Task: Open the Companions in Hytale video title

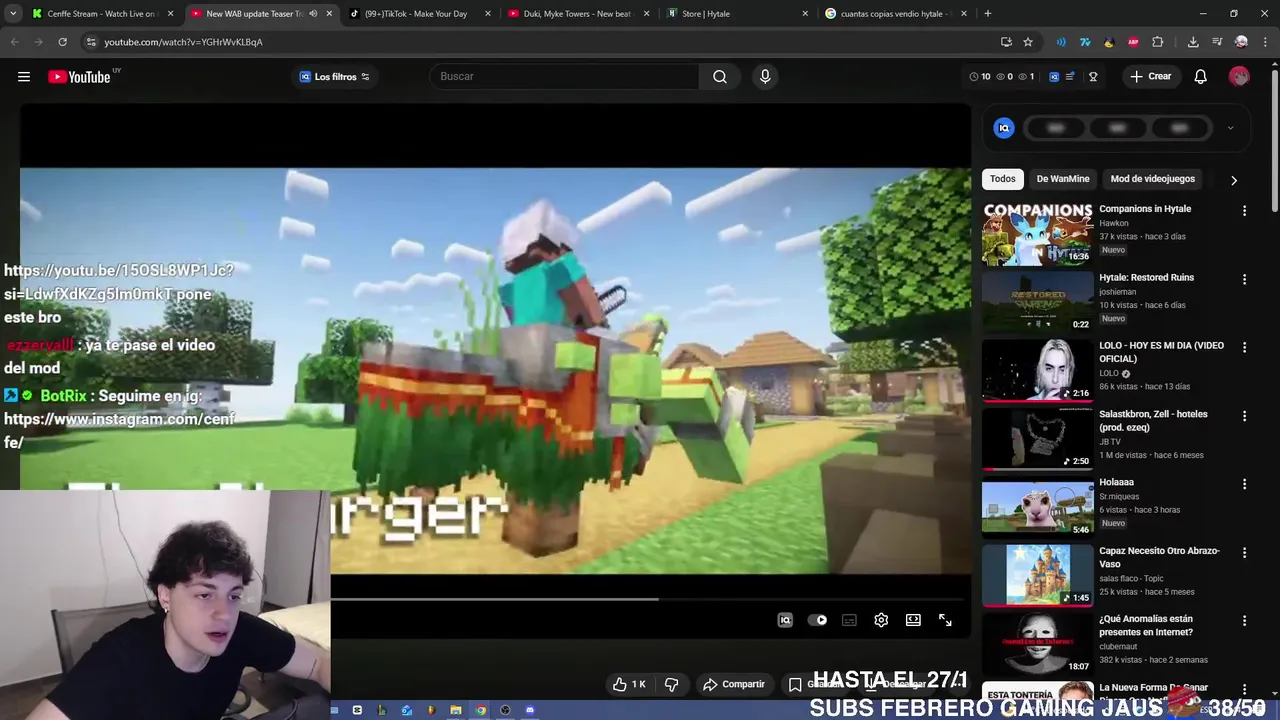Action: tap(1145, 209)
